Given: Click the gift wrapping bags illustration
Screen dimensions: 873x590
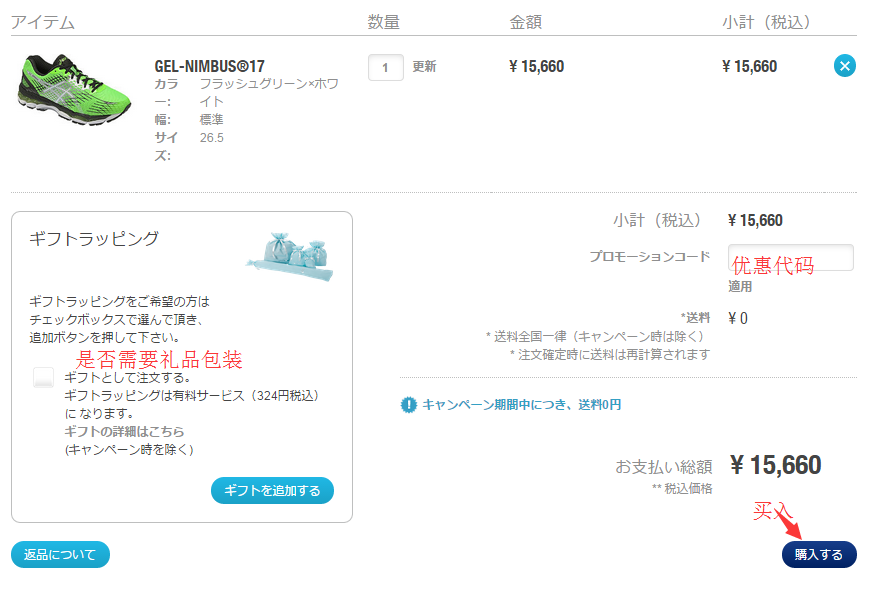Looking at the screenshot, I should [290, 254].
